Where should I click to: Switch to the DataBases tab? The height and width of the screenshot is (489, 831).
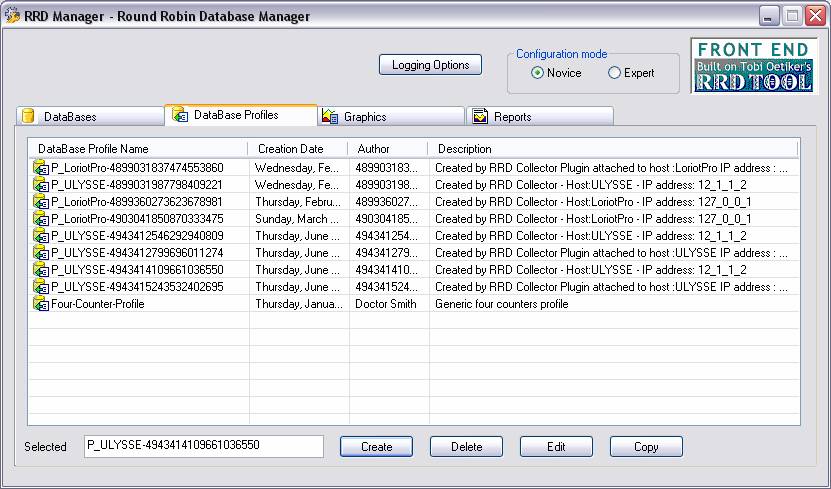(90, 117)
